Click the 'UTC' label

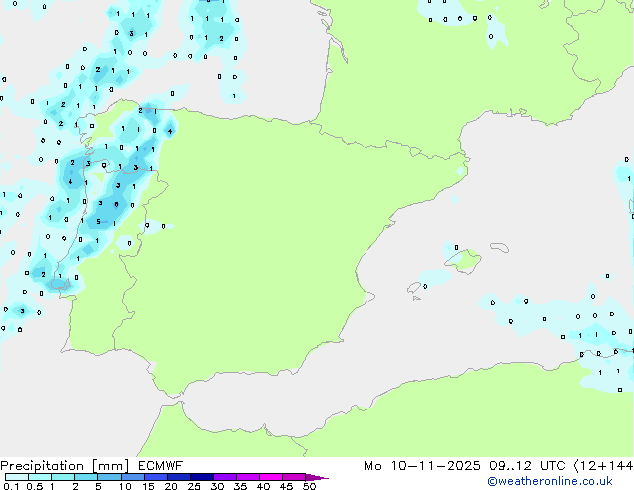tap(553, 466)
